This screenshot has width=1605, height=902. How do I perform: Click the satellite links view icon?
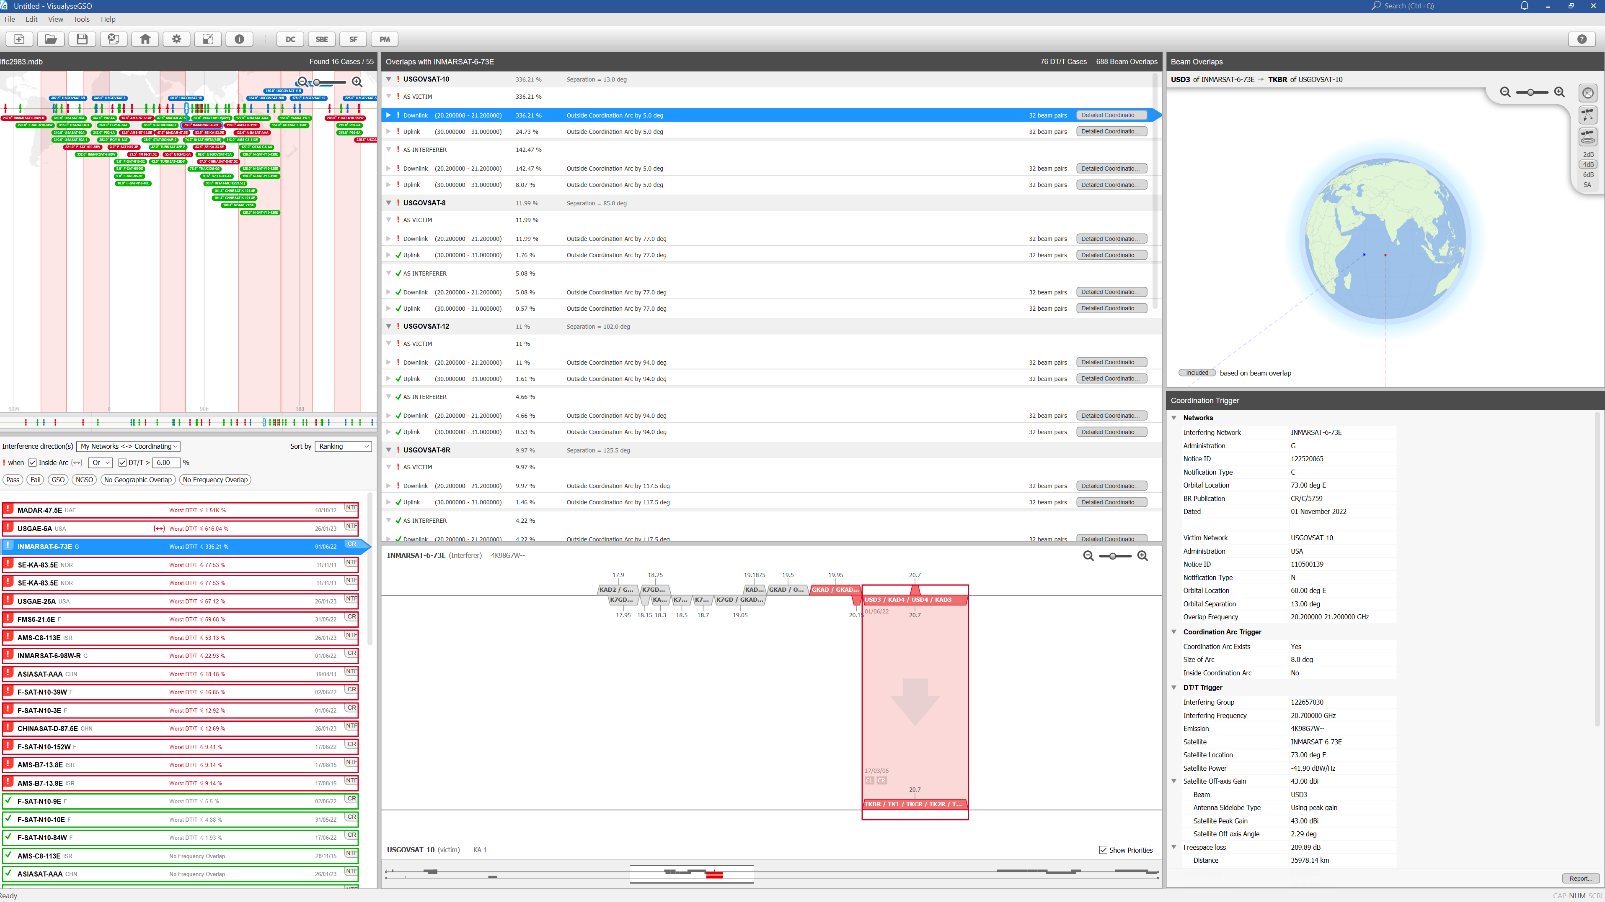point(1587,115)
